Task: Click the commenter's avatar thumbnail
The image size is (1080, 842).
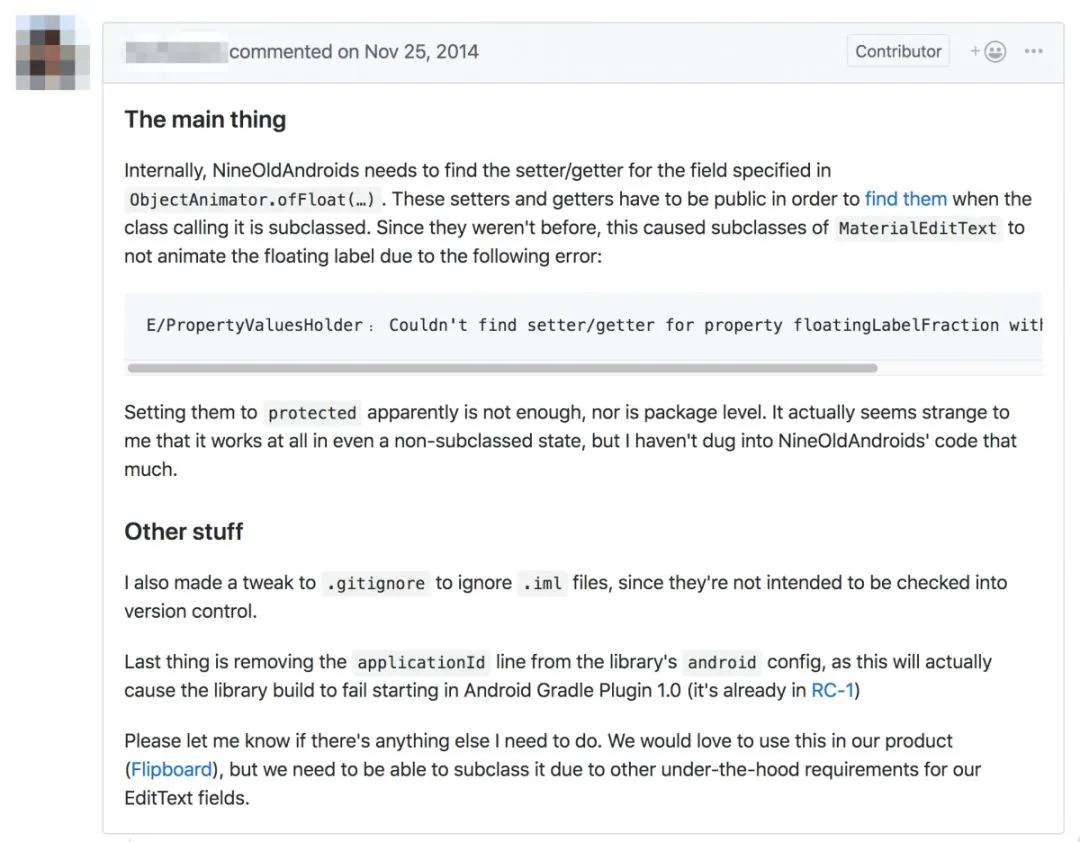Action: (x=53, y=52)
